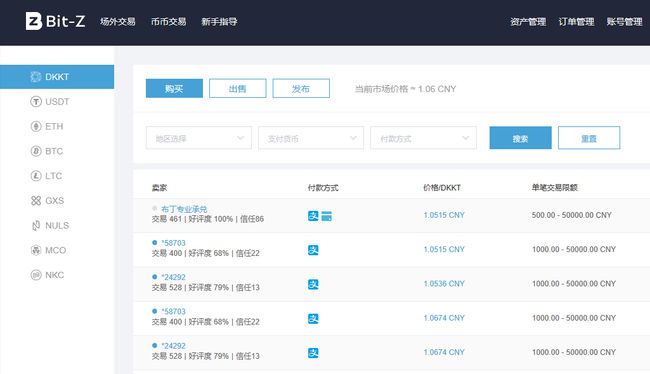Switch to the 出售 tab
The image size is (650, 374).
tap(238, 88)
